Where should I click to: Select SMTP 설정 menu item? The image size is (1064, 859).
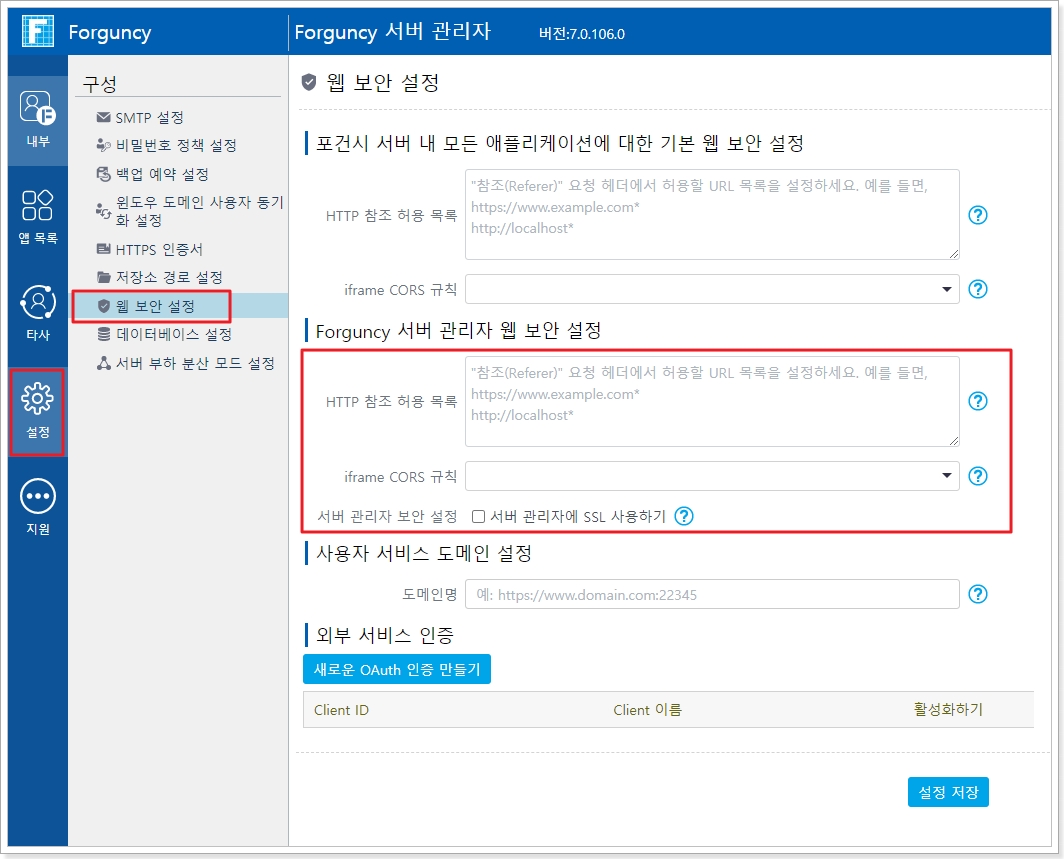tap(149, 118)
